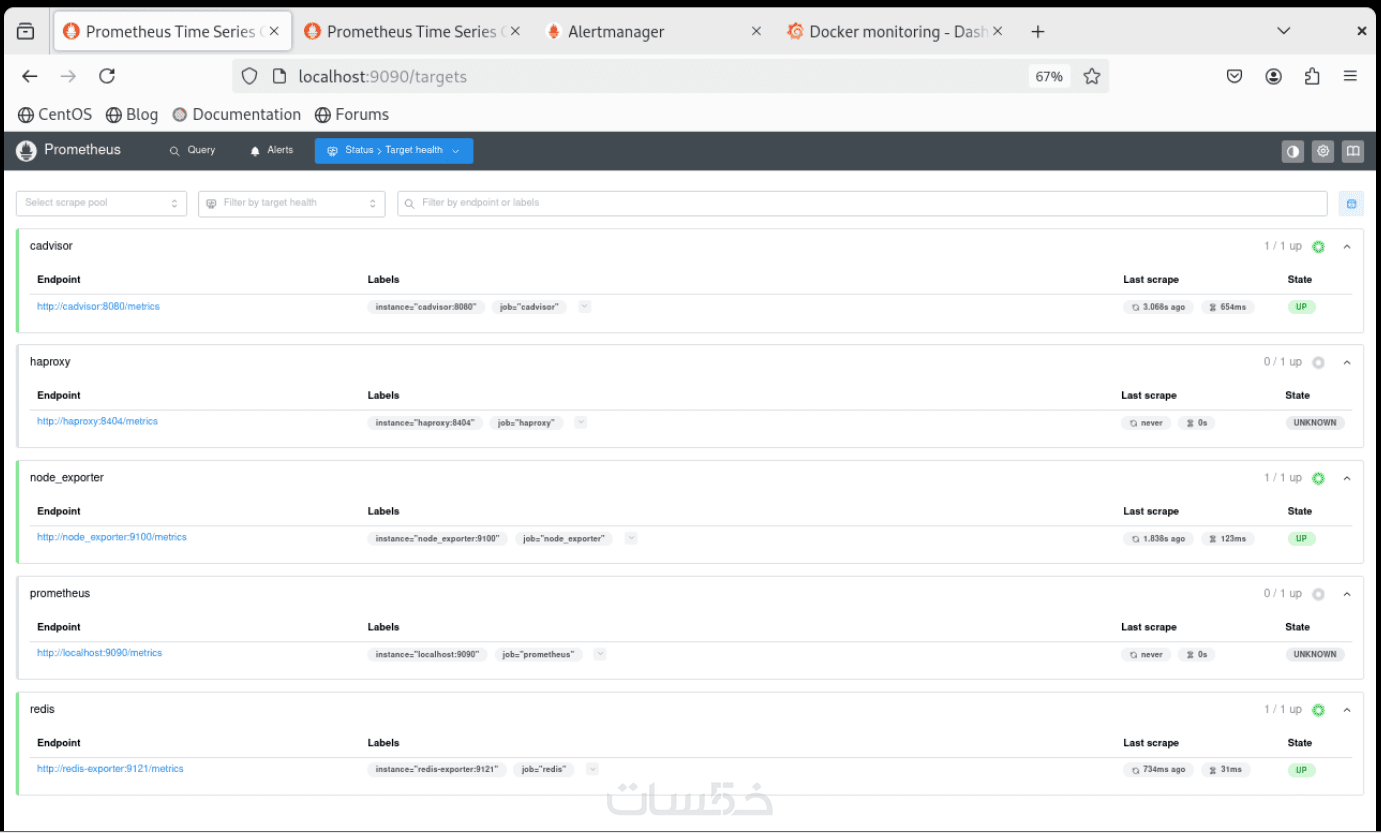Click the haproxy grey health ring icon
Viewport: 1381px width, 833px height.
coord(1318,363)
